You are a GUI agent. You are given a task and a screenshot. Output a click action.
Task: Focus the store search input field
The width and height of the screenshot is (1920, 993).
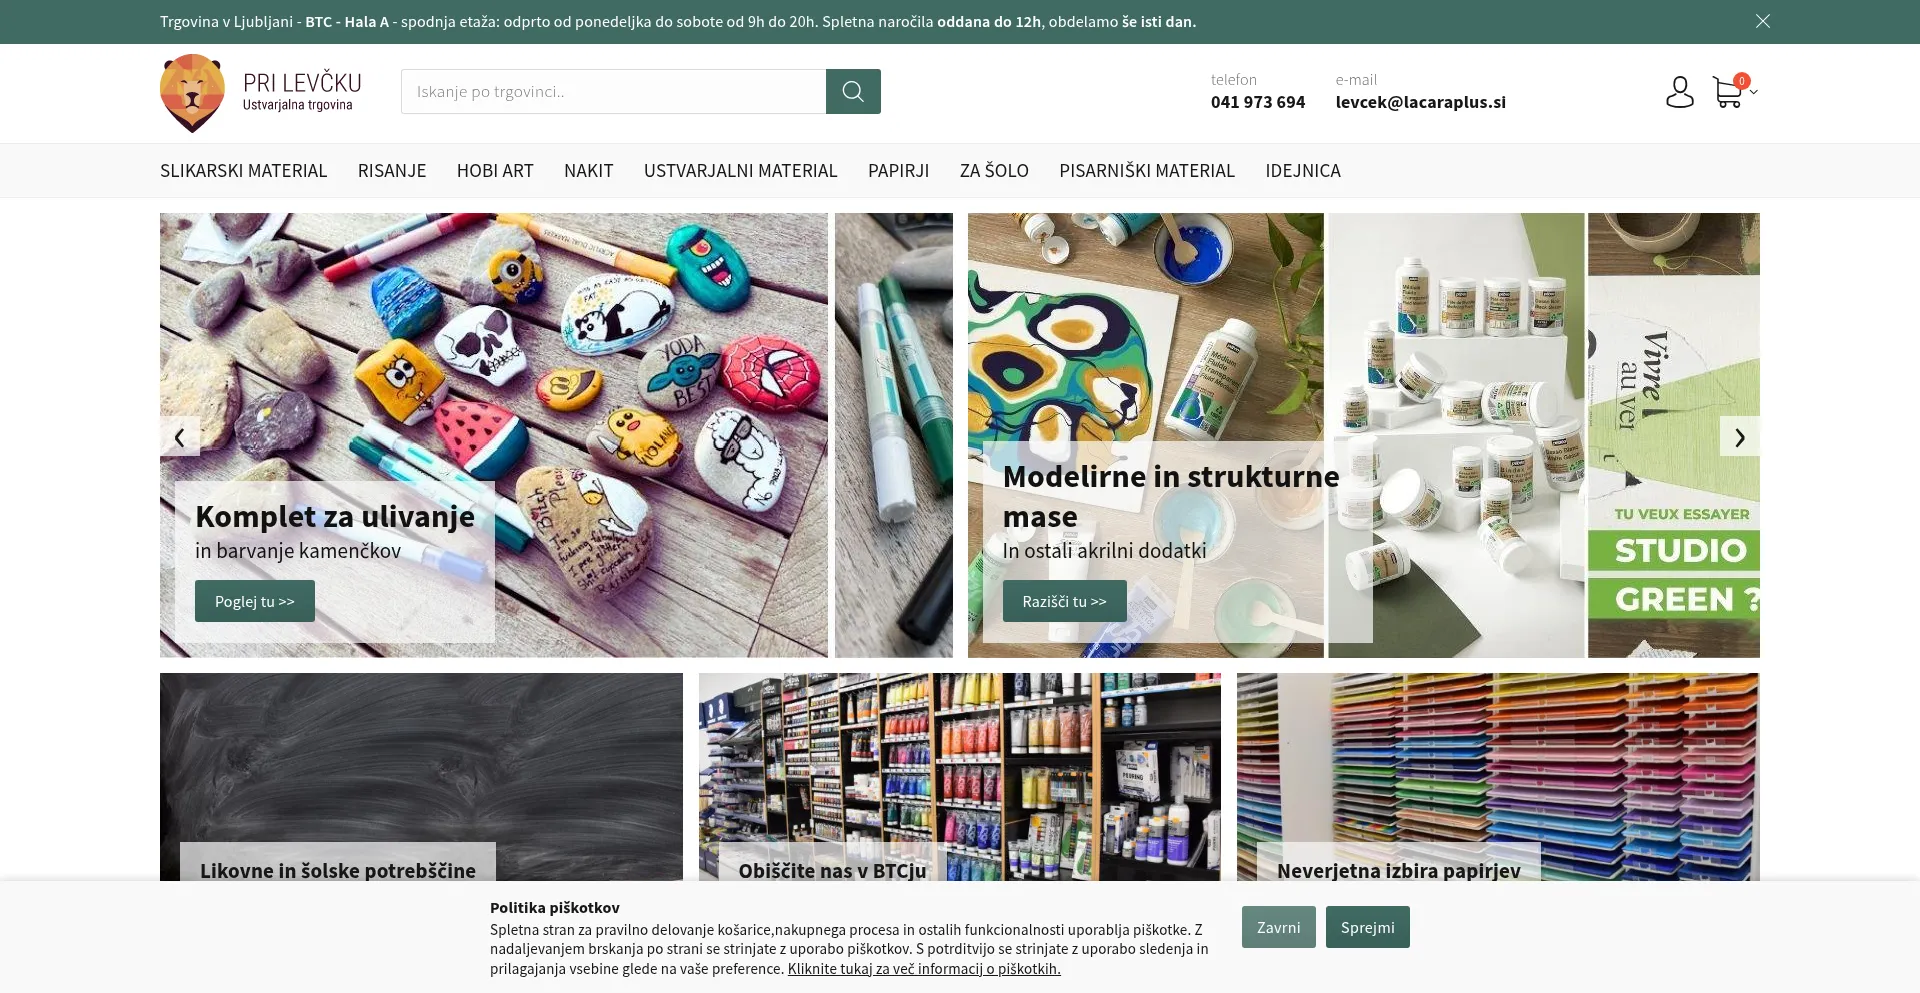(x=613, y=91)
